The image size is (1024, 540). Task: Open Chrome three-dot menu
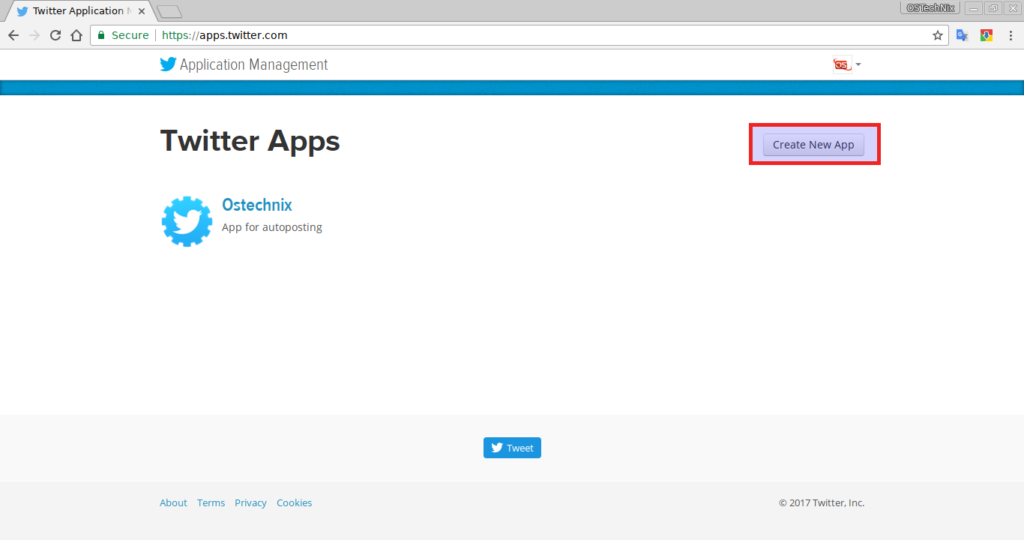pos(1010,35)
